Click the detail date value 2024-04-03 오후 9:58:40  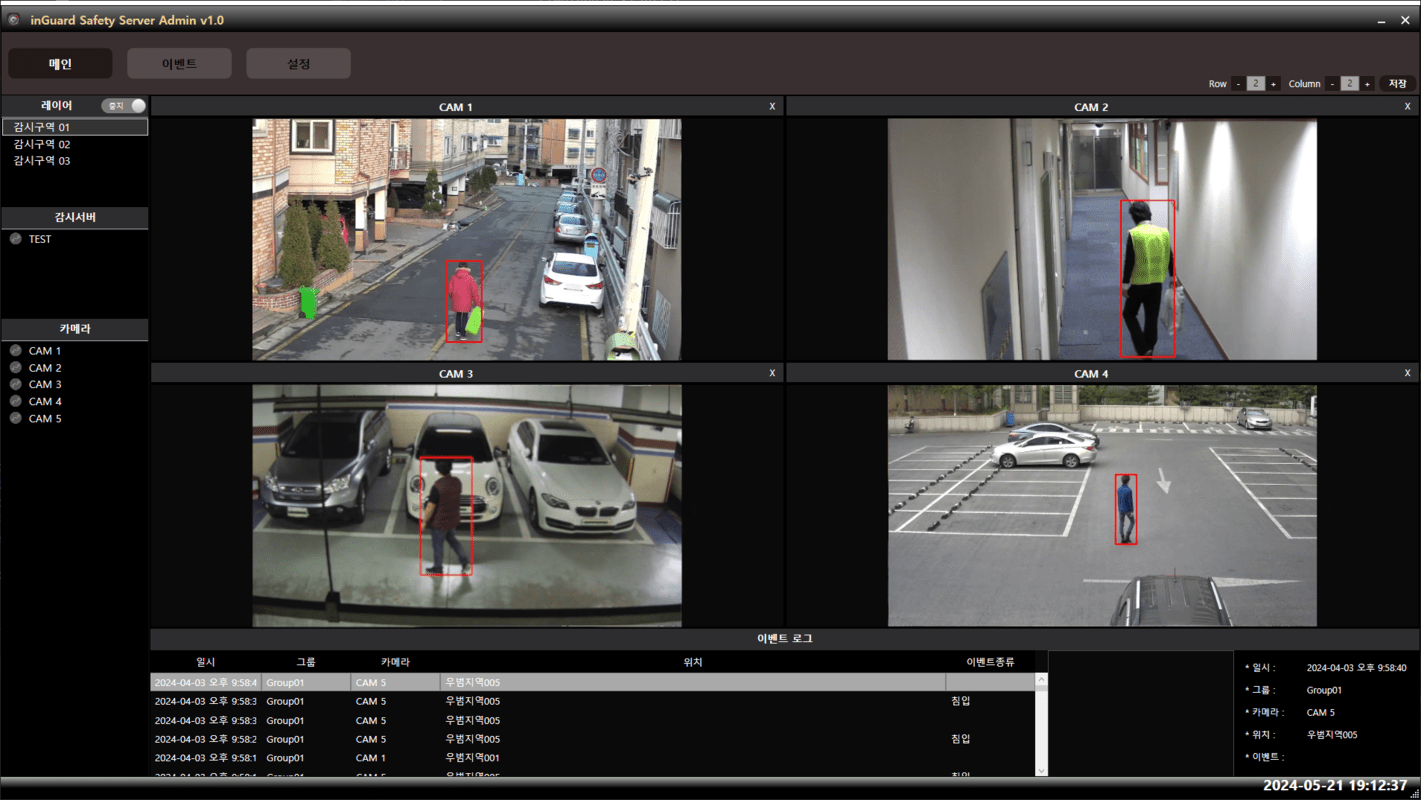click(x=1356, y=668)
